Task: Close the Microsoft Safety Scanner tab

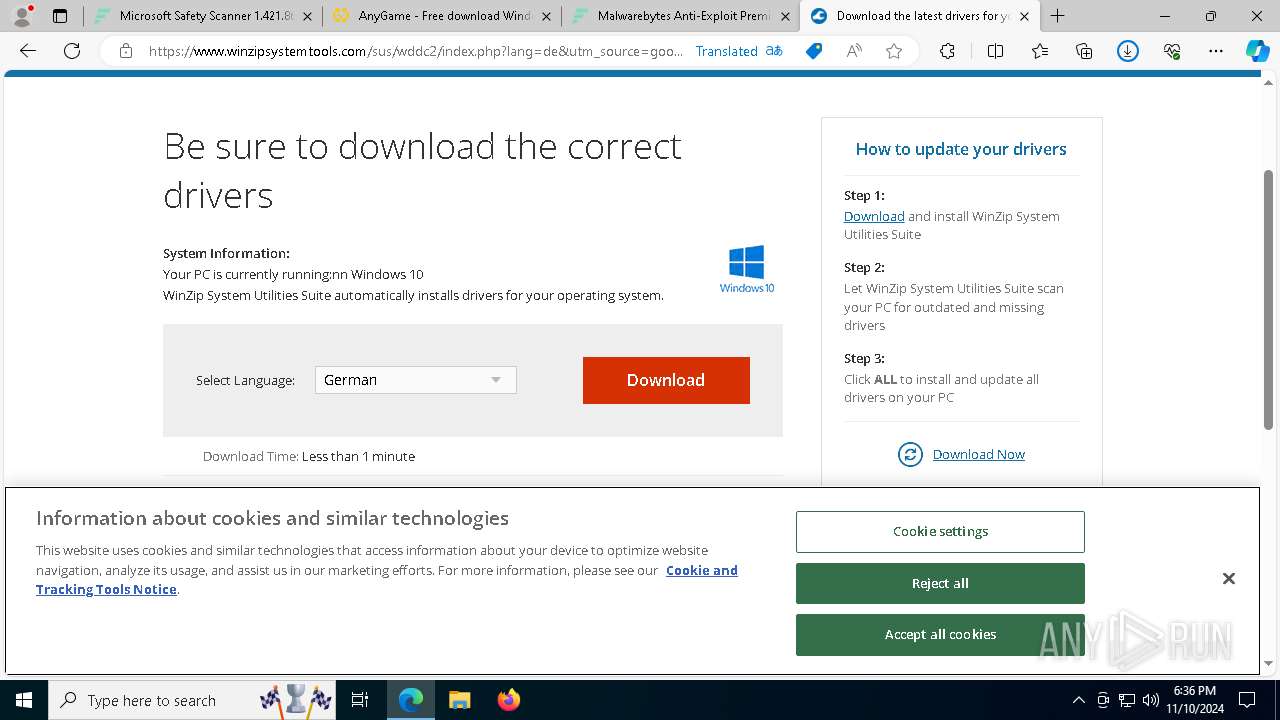Action: pyautogui.click(x=307, y=16)
